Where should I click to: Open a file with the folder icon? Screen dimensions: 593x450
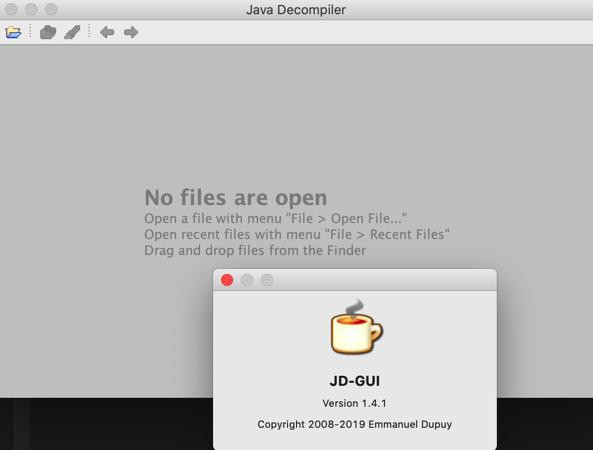click(14, 33)
